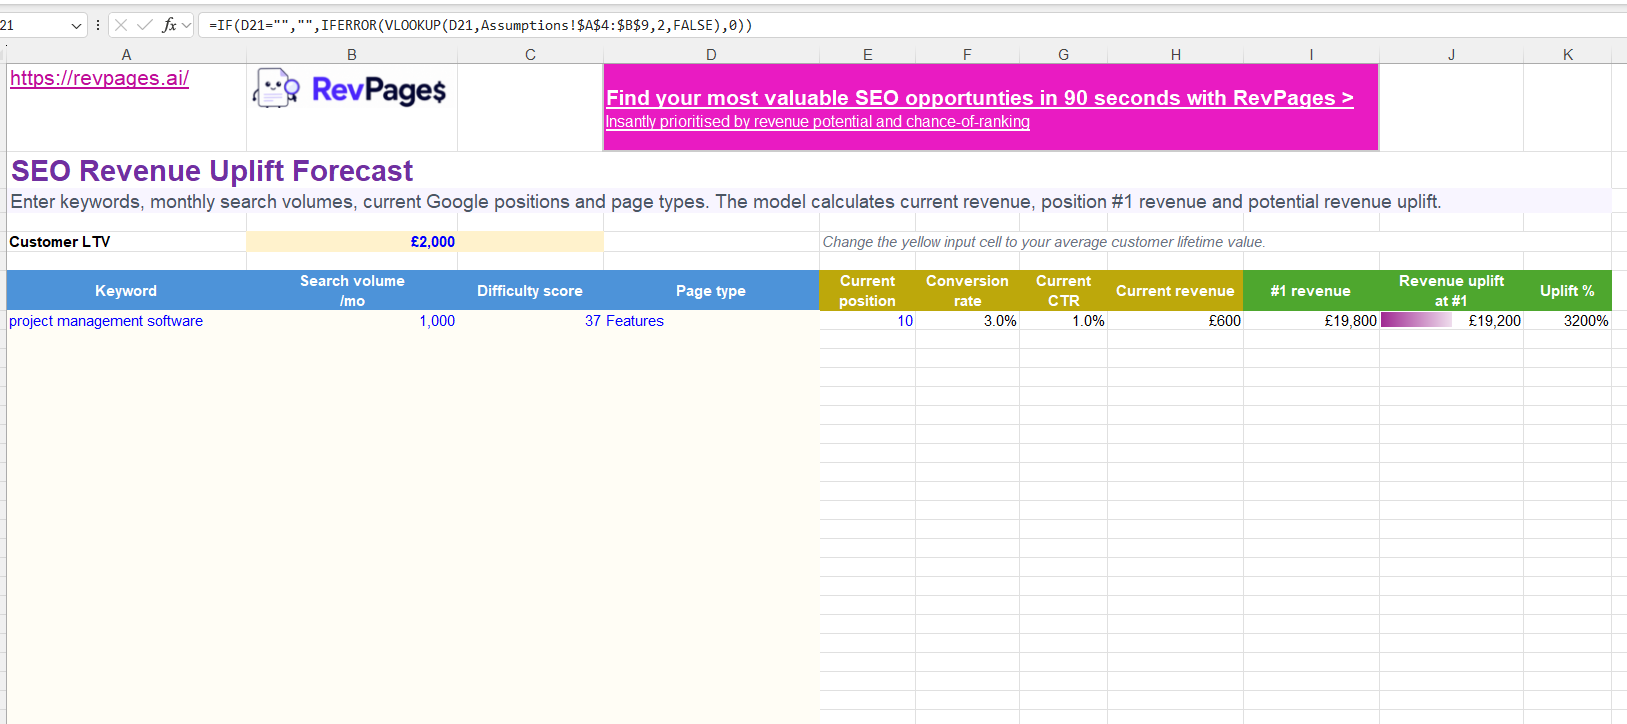Select the £19,800 #1 revenue cell
Viewport: 1627px width, 724px height.
pos(1311,321)
